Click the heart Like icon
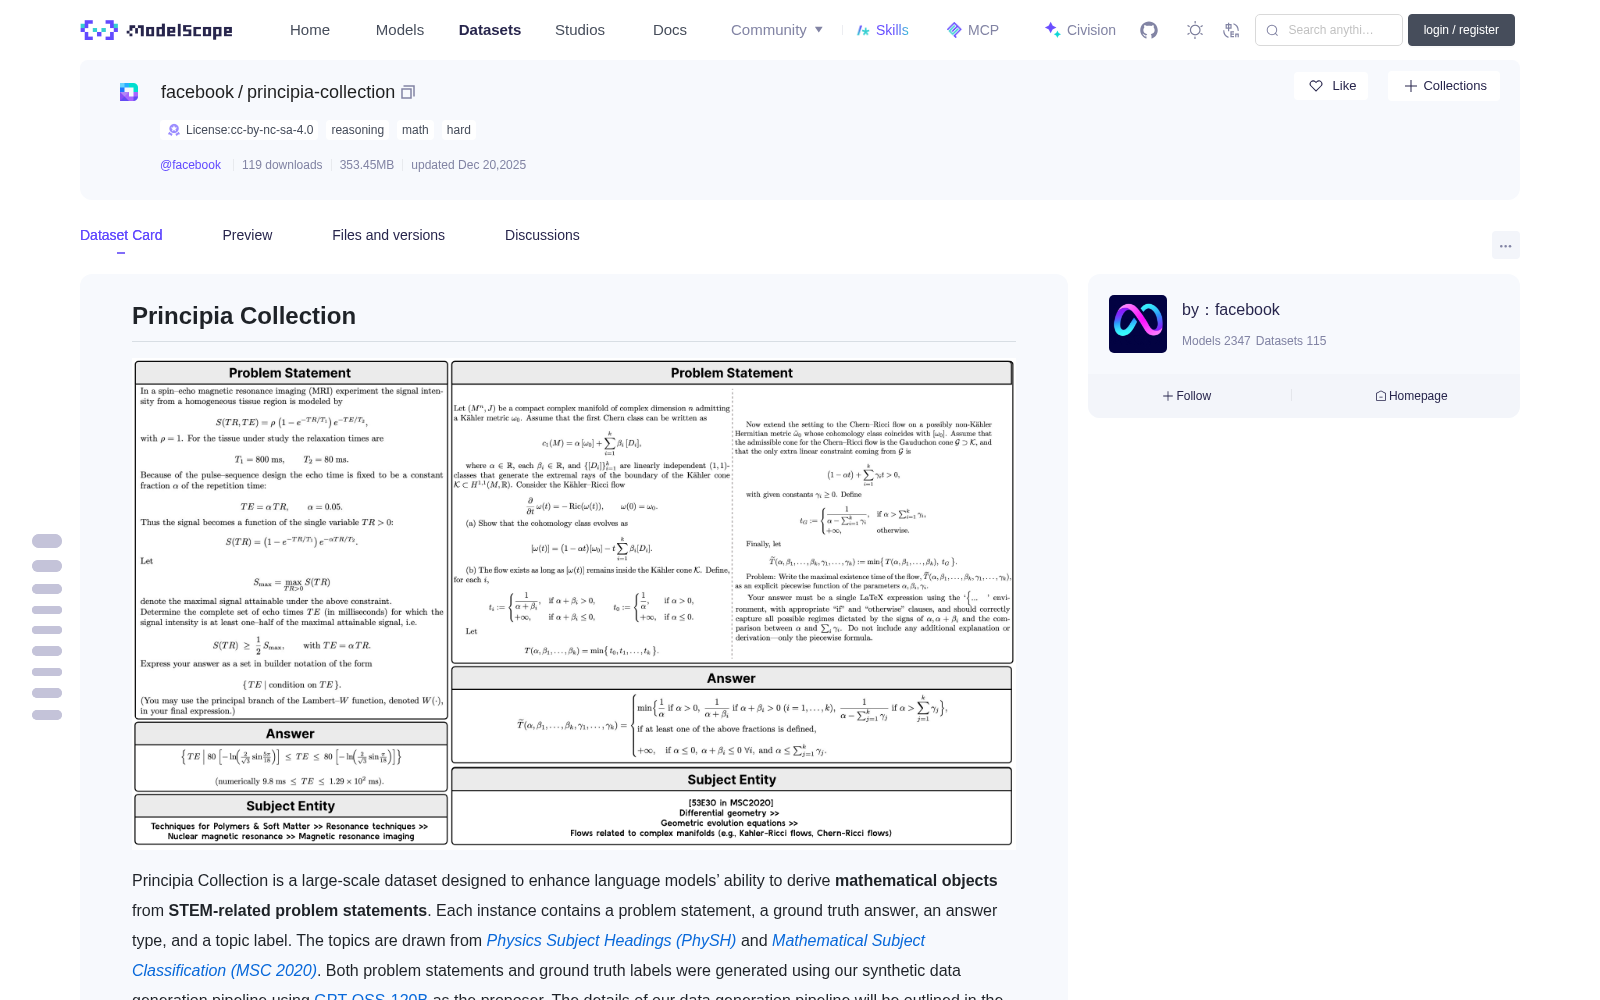1600x1000 pixels. (x=1316, y=86)
